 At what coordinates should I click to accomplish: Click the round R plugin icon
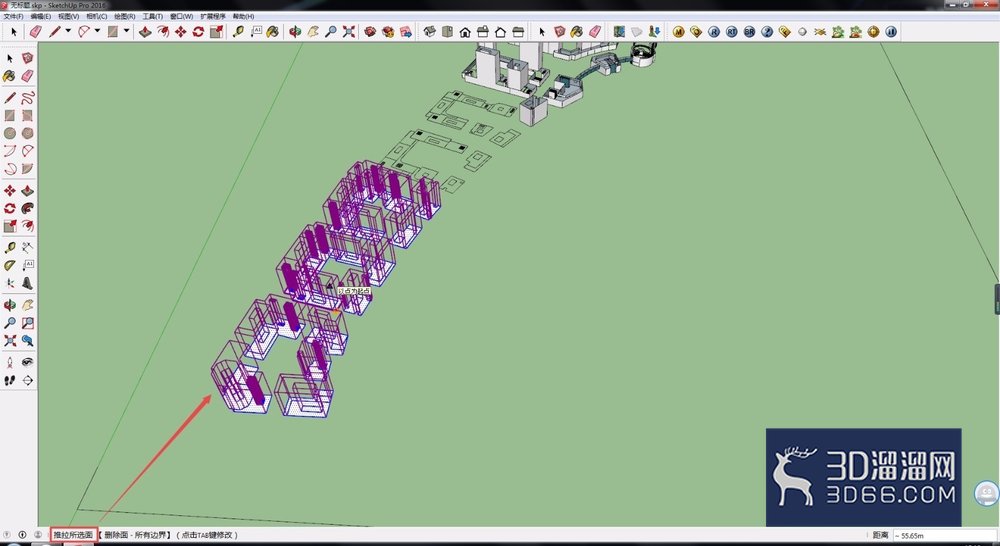tap(714, 31)
